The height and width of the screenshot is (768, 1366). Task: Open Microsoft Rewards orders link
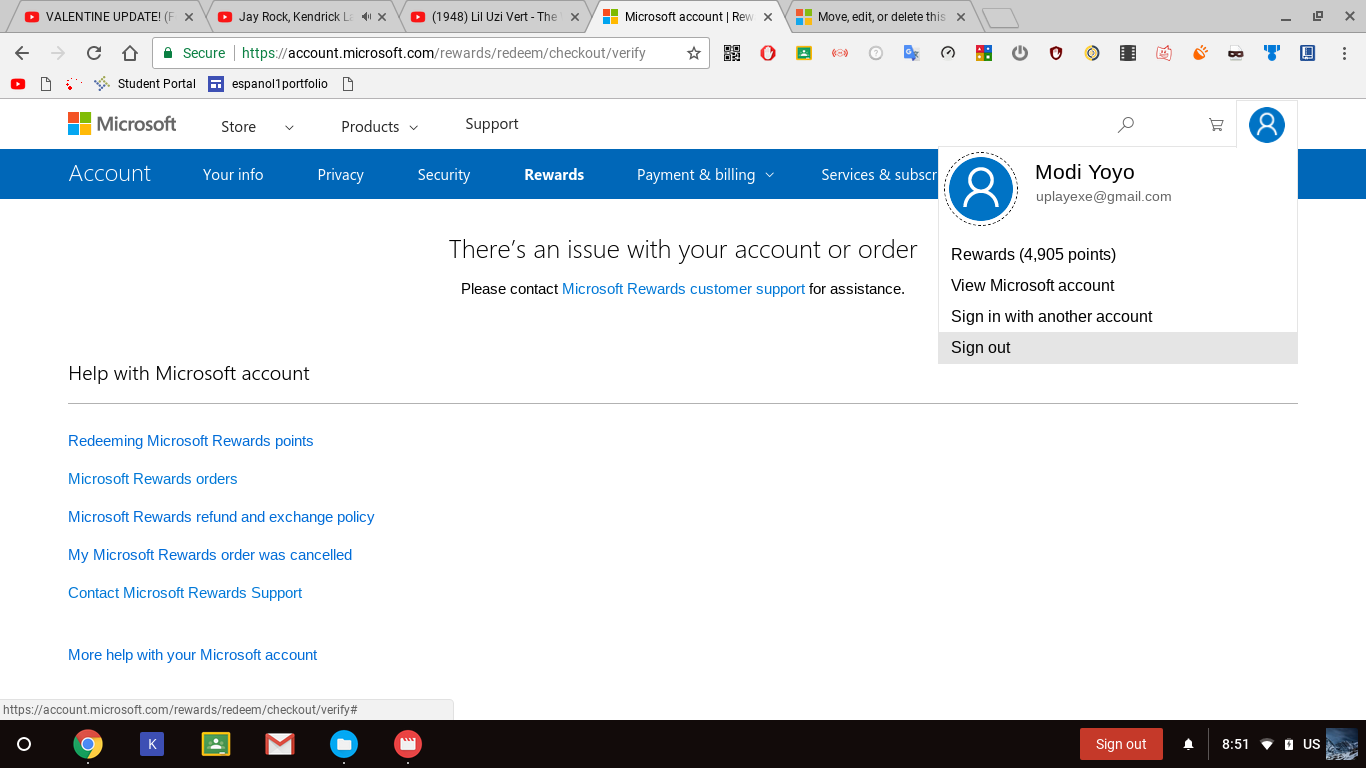click(153, 479)
